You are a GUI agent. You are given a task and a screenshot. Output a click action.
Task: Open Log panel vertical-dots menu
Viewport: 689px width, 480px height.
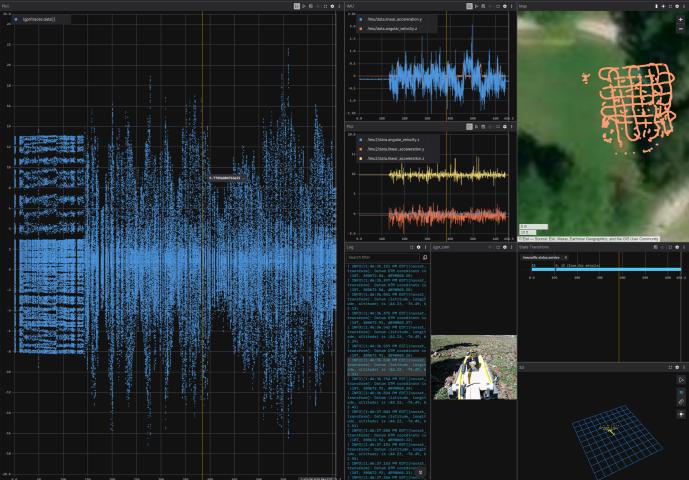point(425,247)
